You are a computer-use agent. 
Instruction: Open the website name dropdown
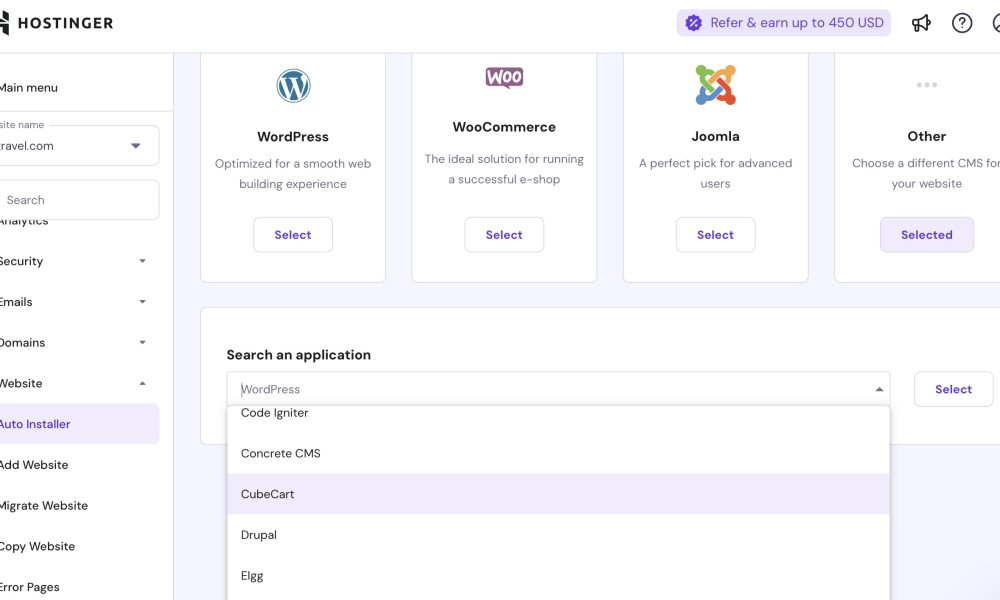(x=136, y=146)
